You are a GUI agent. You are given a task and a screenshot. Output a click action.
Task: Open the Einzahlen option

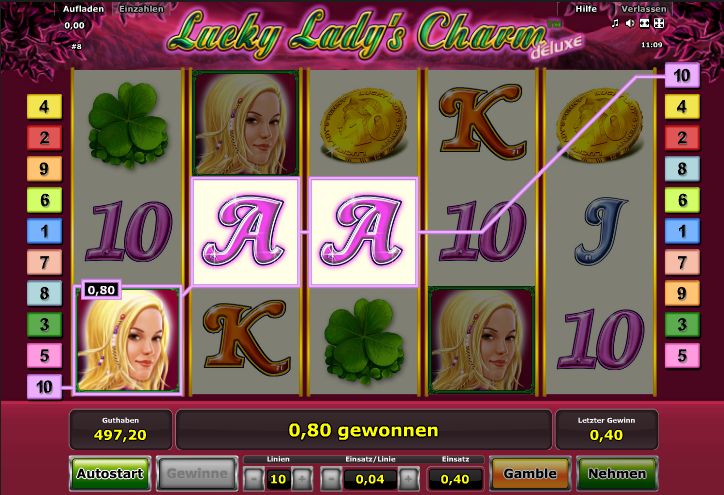point(141,9)
